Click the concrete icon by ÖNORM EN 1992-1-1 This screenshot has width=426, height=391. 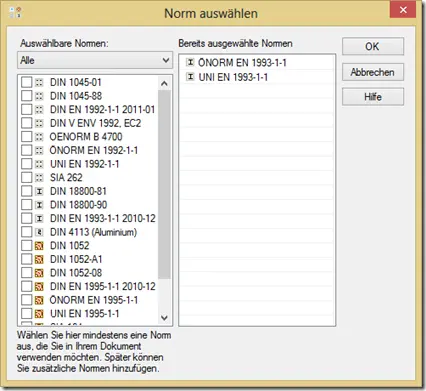click(39, 150)
